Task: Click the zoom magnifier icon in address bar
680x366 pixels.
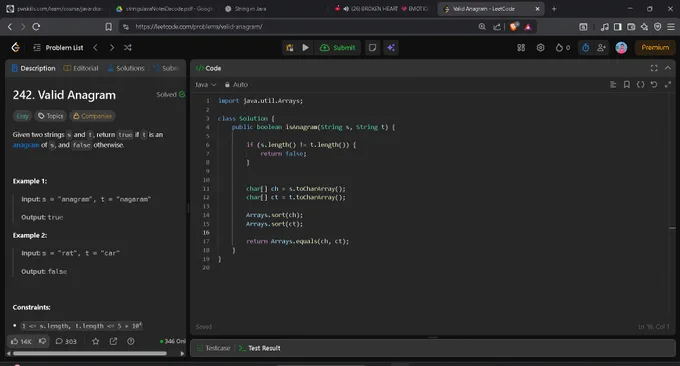Action: point(482,27)
